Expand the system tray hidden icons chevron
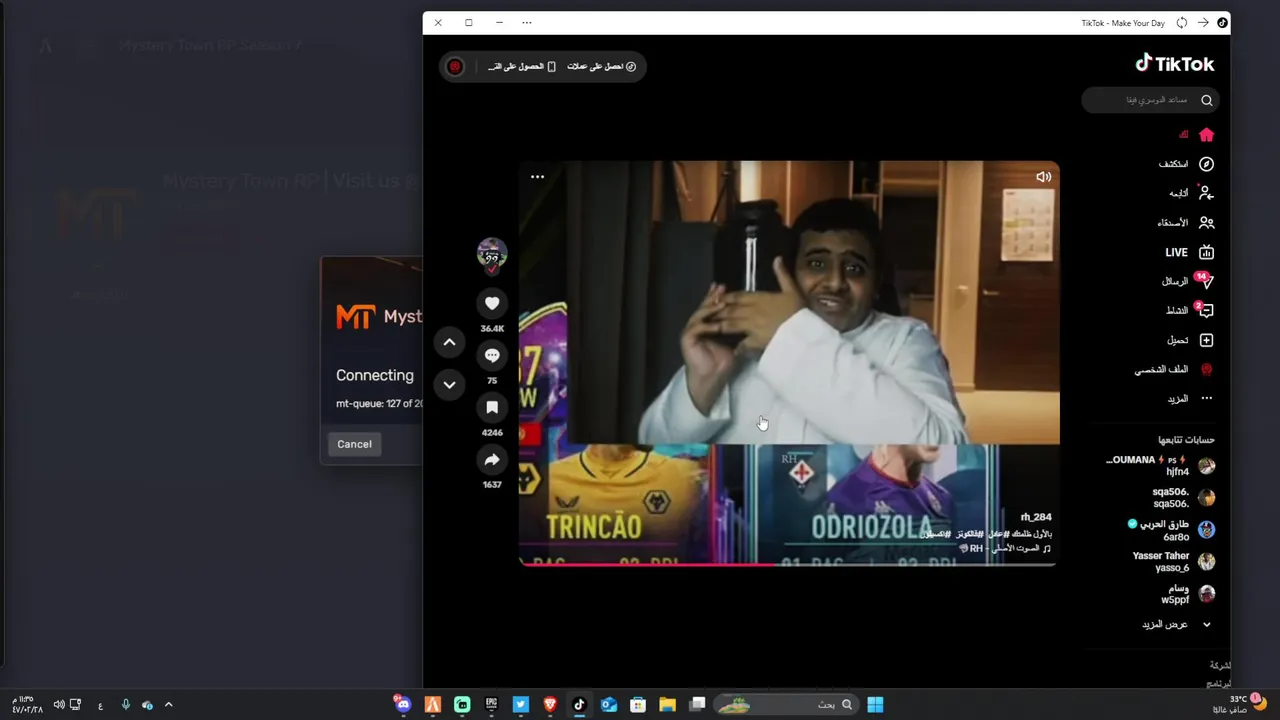Image resolution: width=1280 pixels, height=720 pixels. [168, 705]
